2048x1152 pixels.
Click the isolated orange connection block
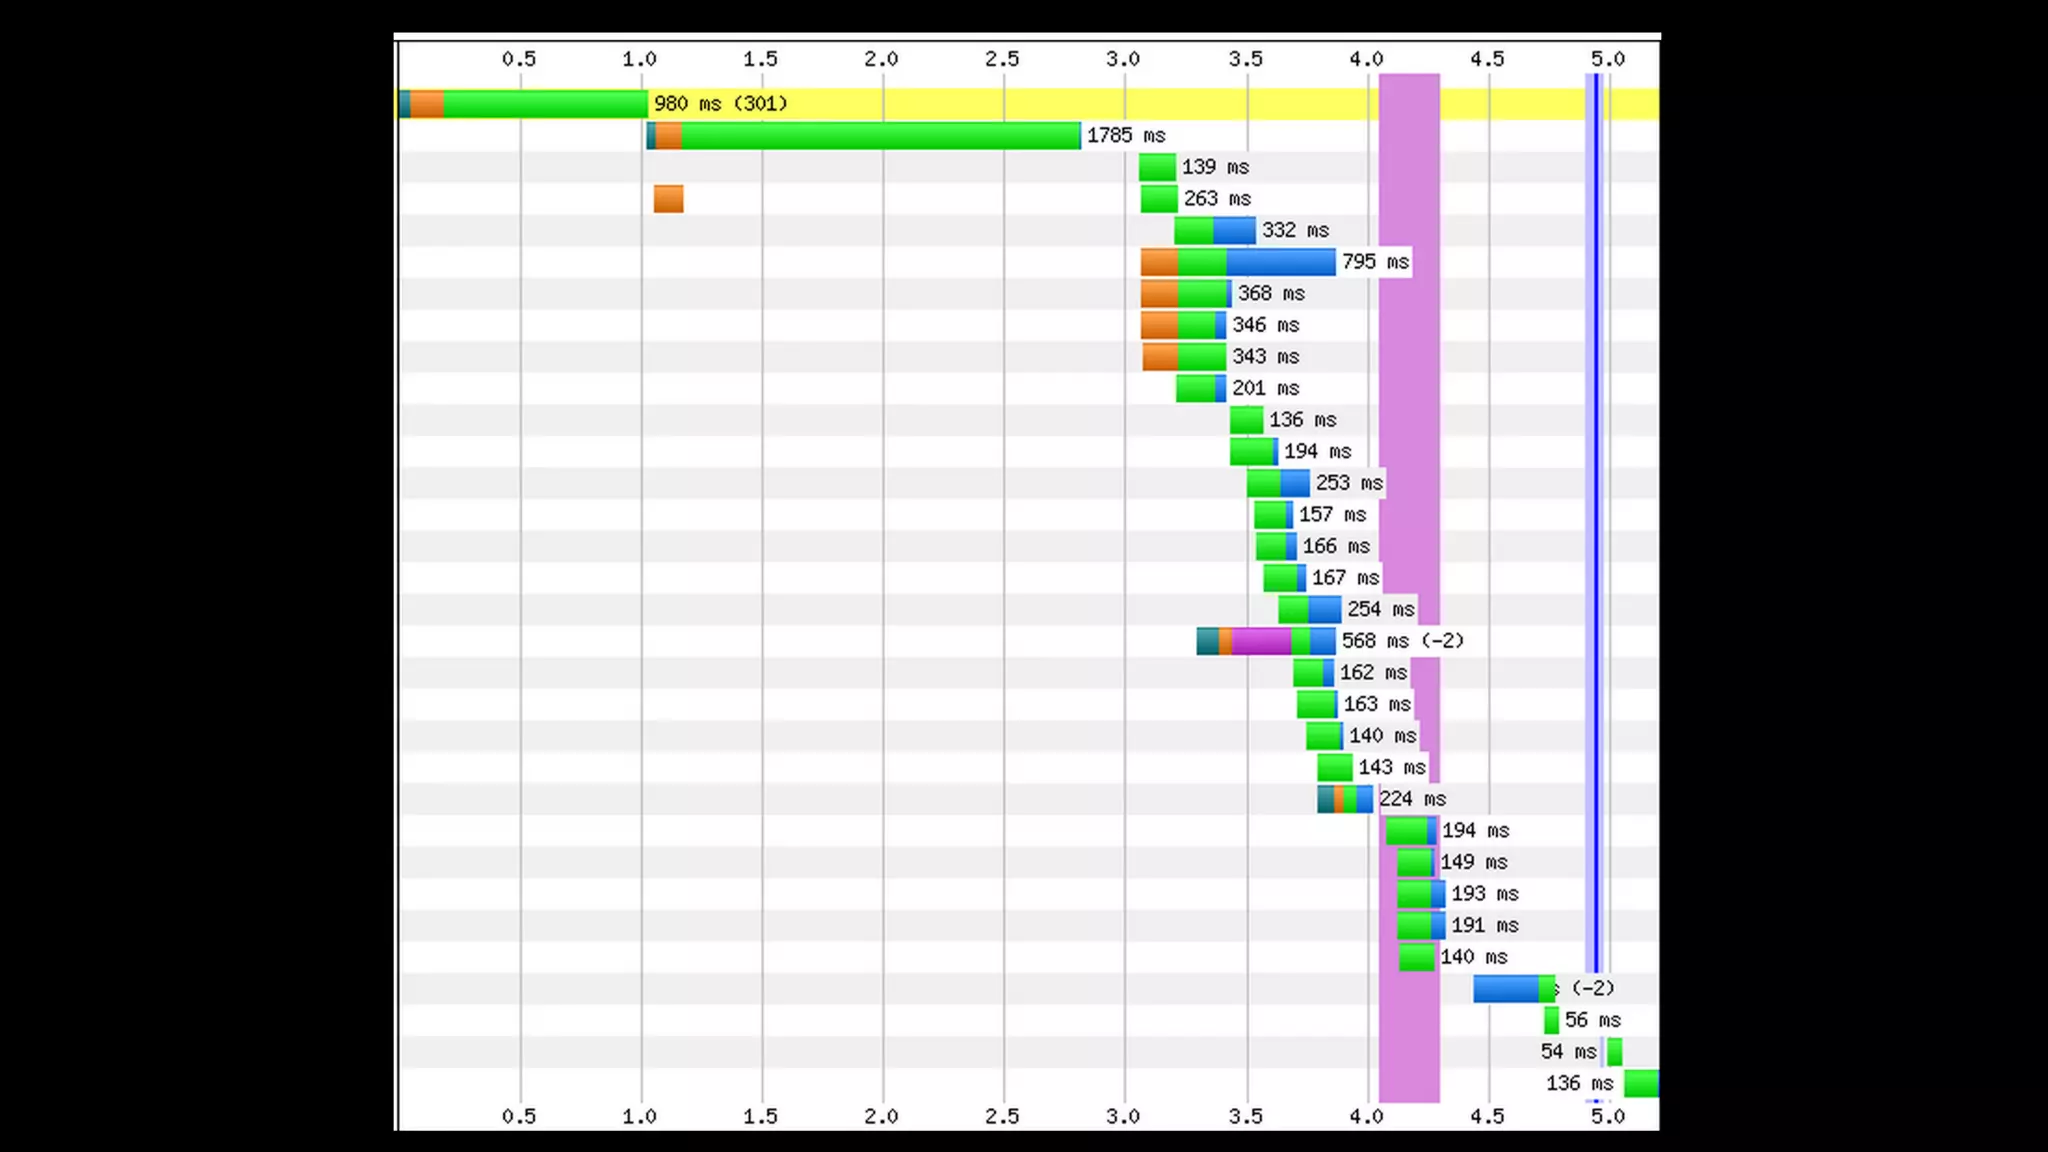[669, 199]
